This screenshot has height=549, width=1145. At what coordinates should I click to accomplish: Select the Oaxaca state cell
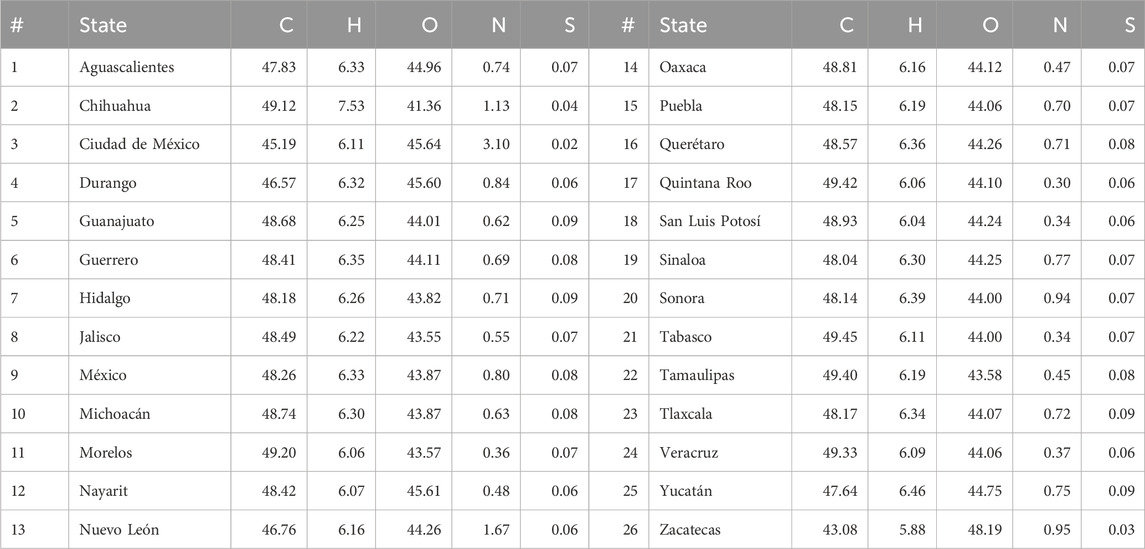coord(684,67)
